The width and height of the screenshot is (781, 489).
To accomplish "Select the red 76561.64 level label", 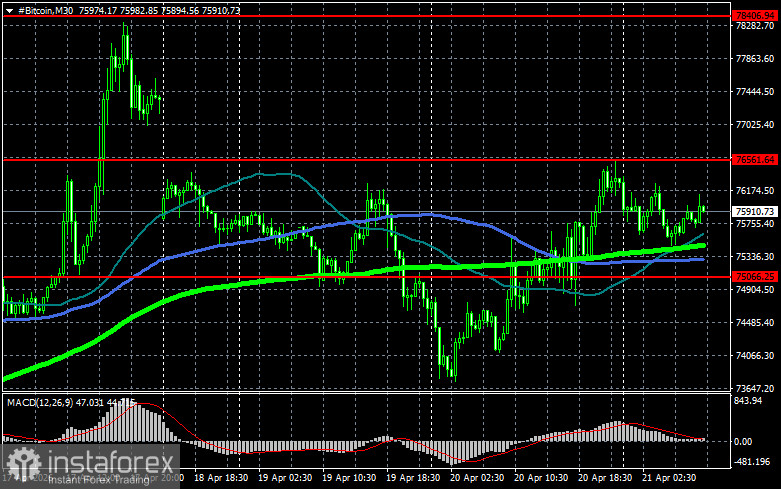I will tap(755, 160).
